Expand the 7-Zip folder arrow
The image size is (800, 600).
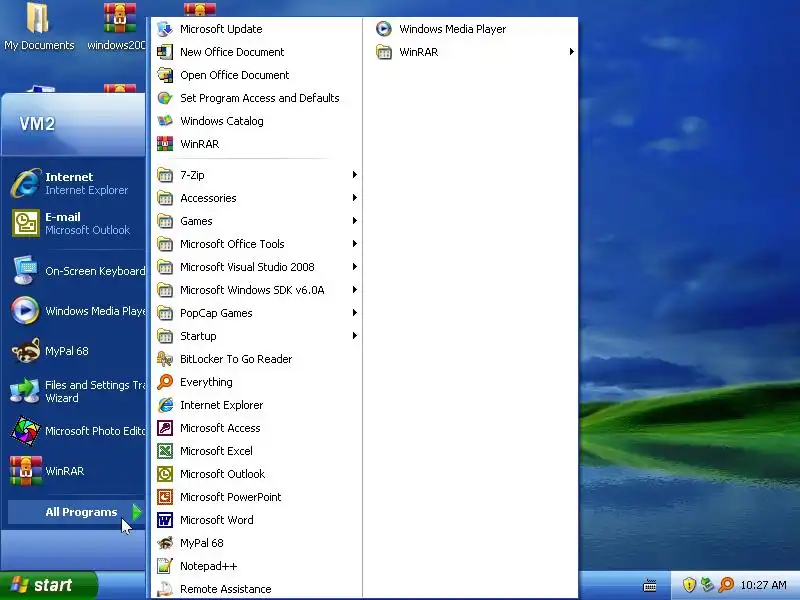coord(355,175)
